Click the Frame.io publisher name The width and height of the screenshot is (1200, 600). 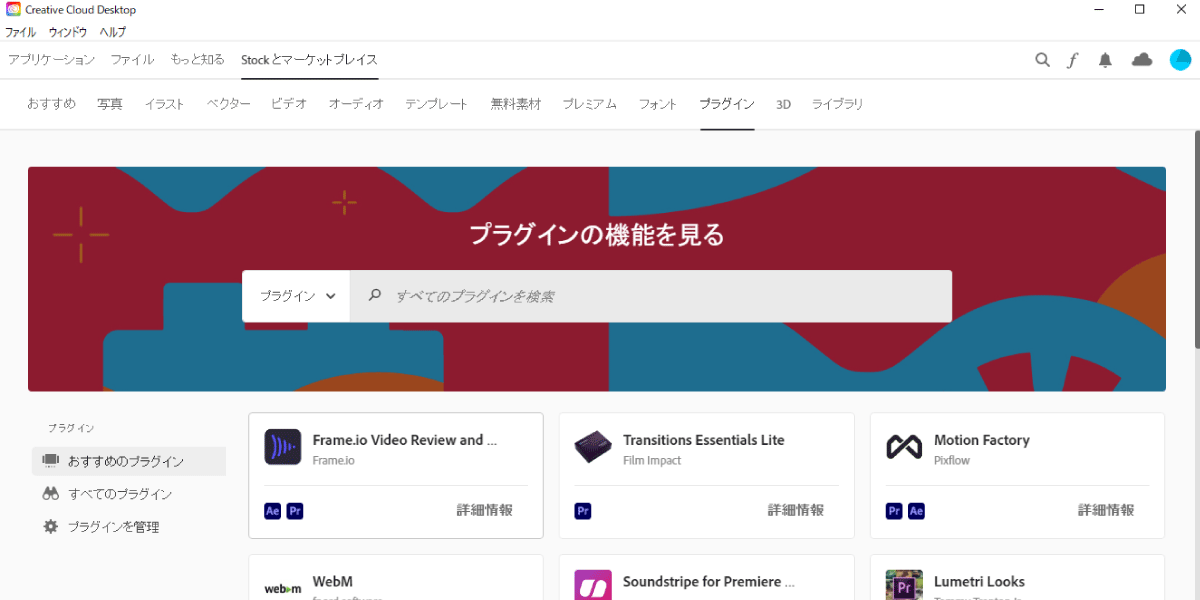point(333,461)
